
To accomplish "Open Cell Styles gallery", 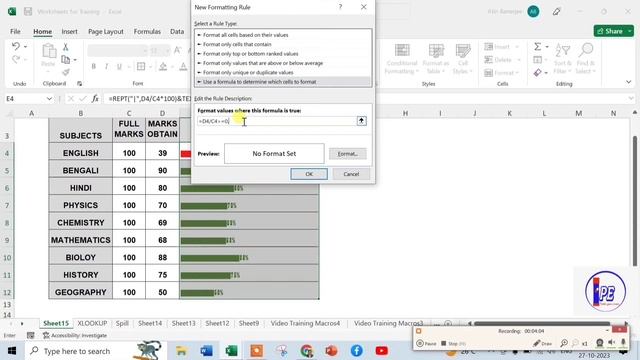I will pyautogui.click(x=462, y=59).
